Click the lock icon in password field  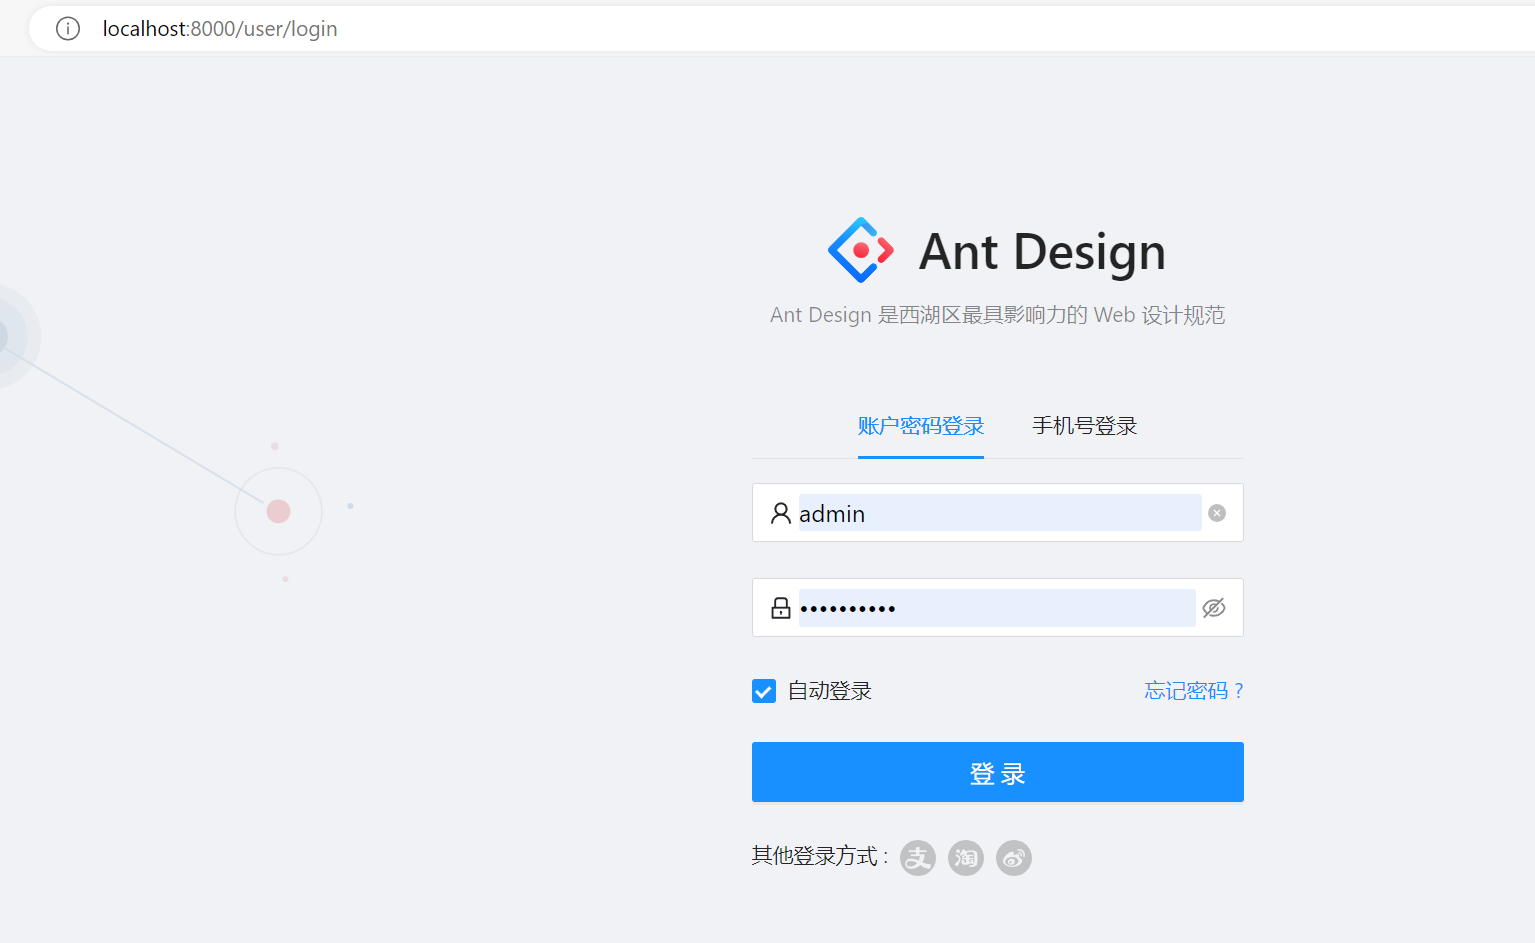pyautogui.click(x=781, y=608)
